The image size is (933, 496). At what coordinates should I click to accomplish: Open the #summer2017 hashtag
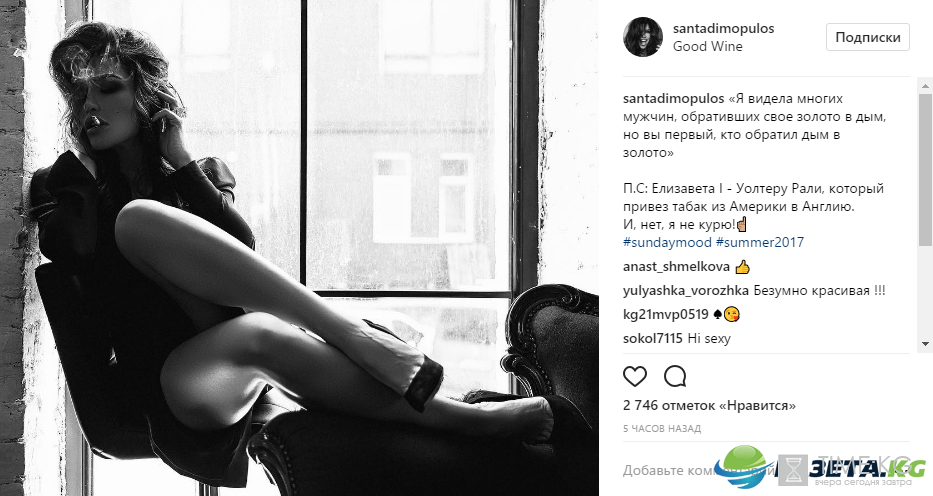760,243
